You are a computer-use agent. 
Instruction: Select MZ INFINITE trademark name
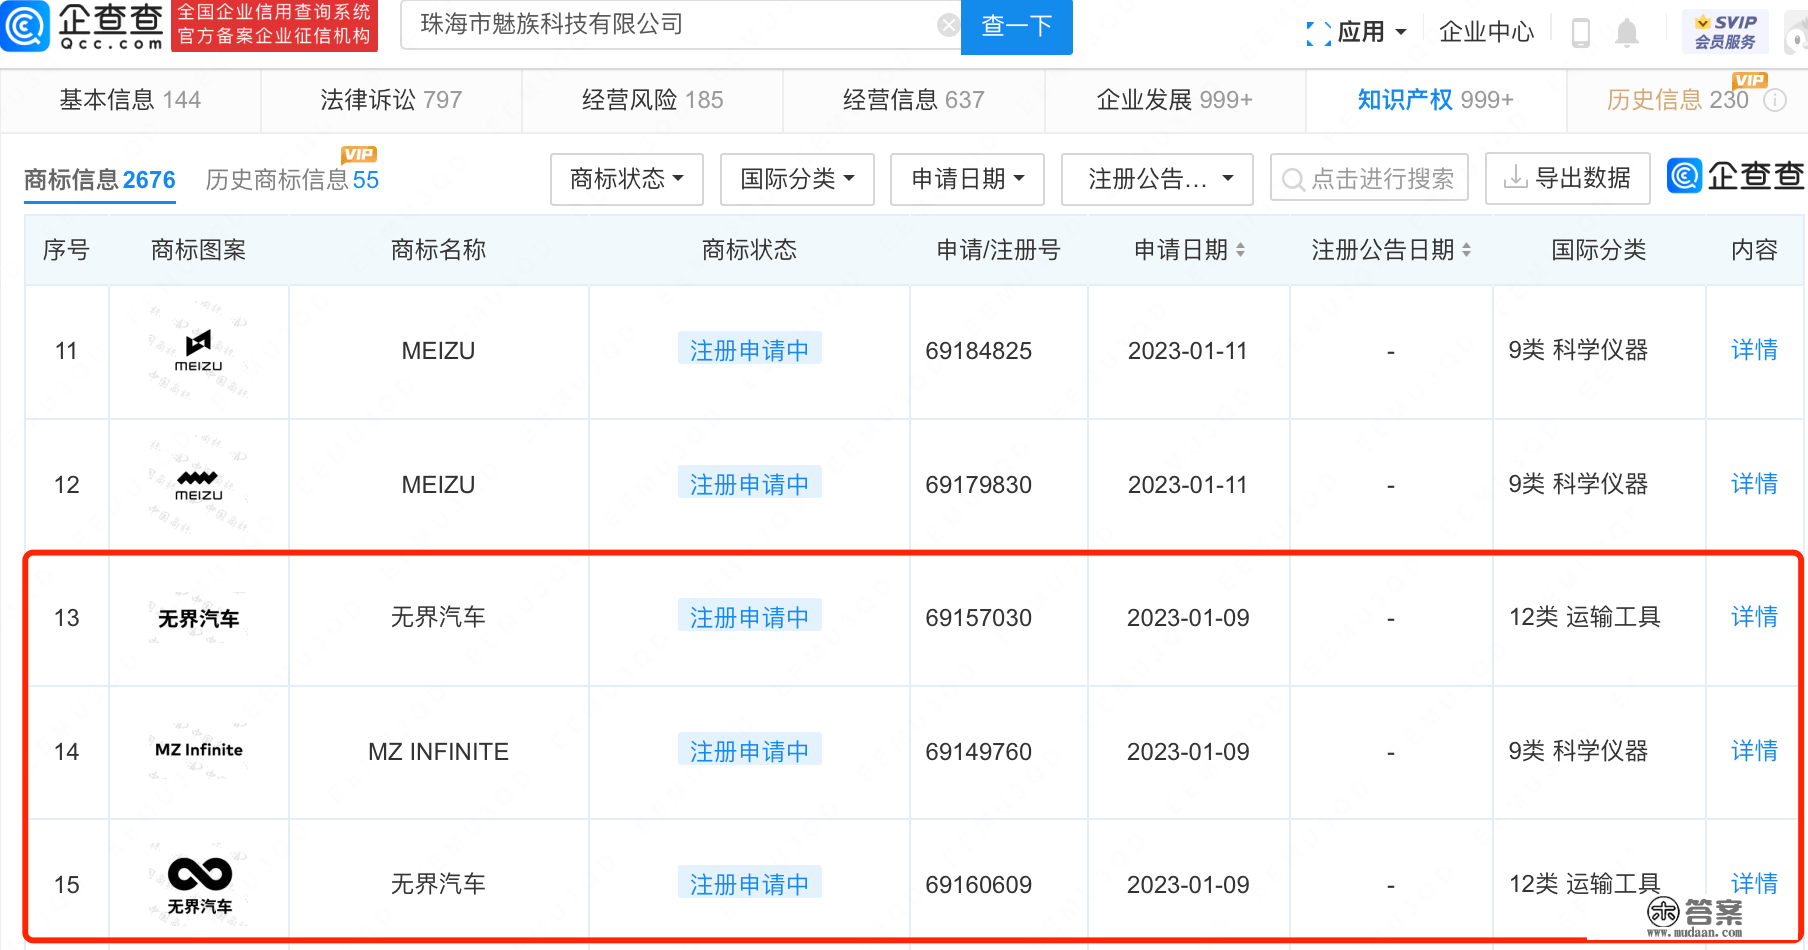click(438, 752)
